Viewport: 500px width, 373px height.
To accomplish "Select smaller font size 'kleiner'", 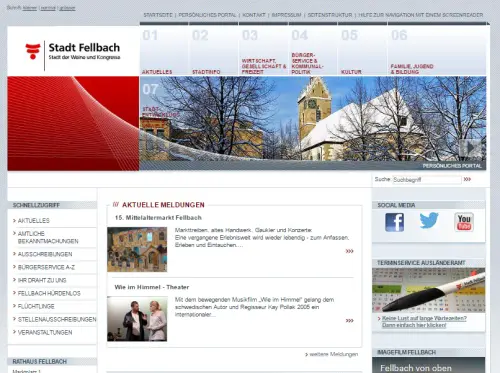I will coord(30,8).
